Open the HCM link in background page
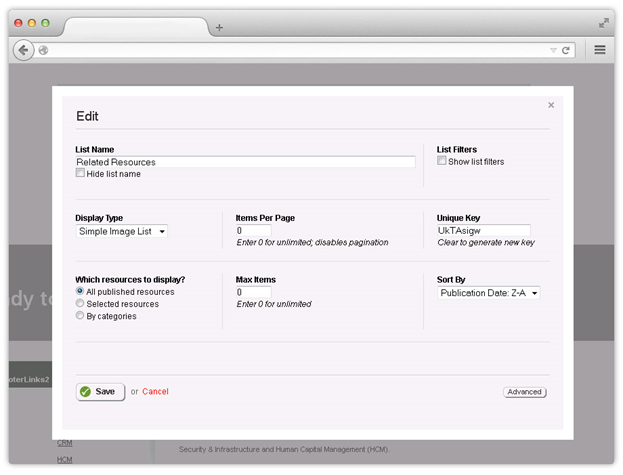 click(64, 460)
